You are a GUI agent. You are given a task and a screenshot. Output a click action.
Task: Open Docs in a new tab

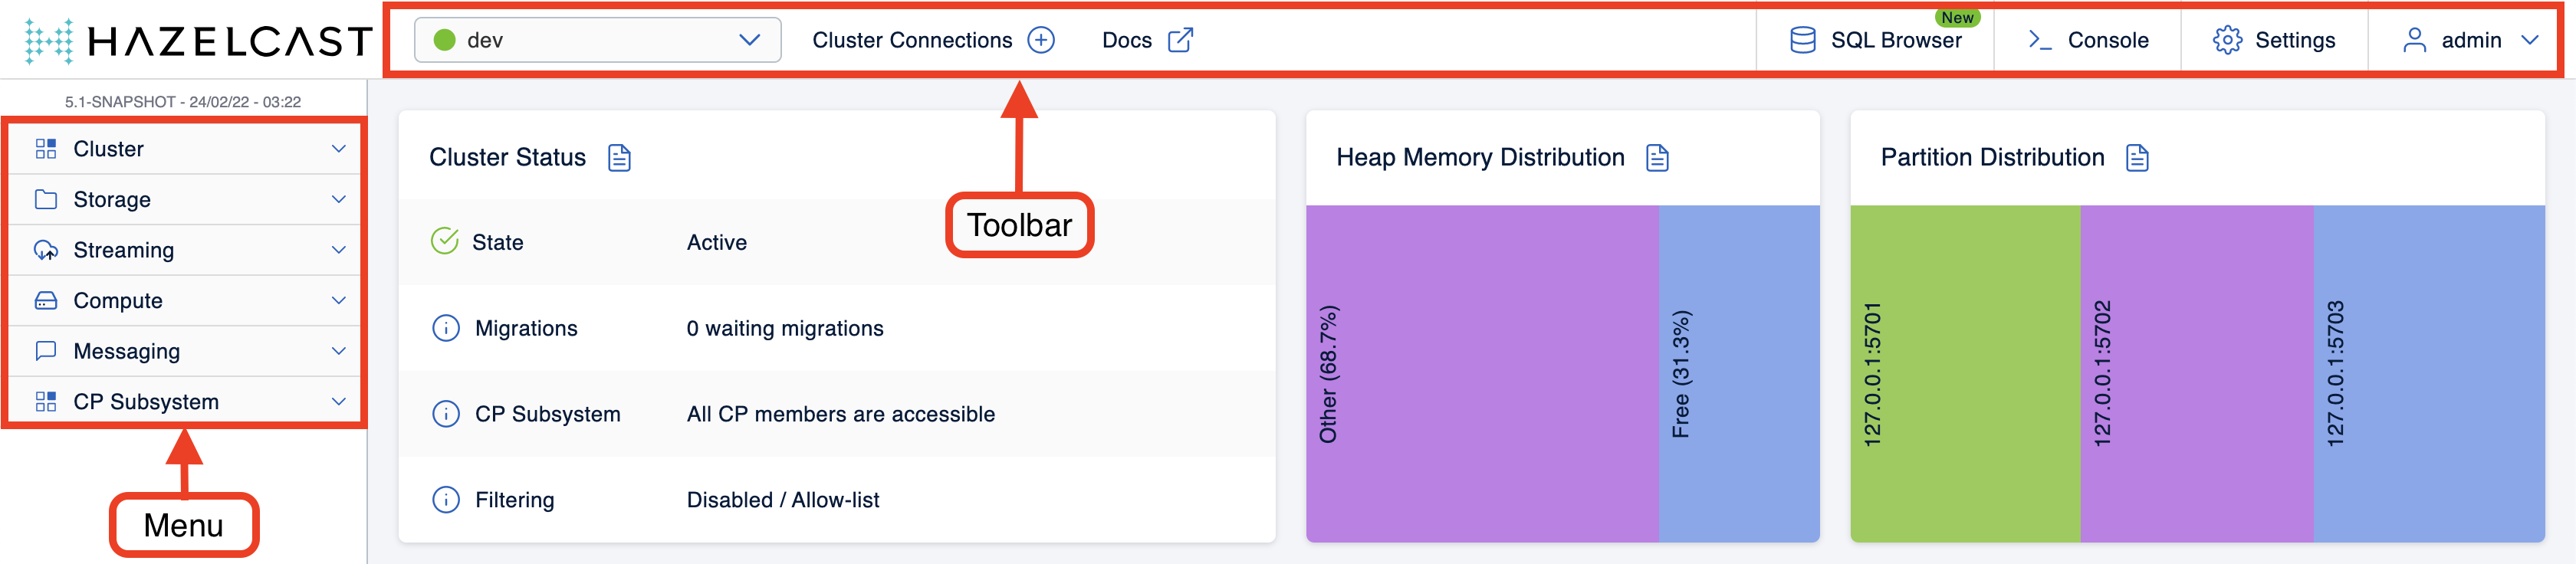(1148, 40)
